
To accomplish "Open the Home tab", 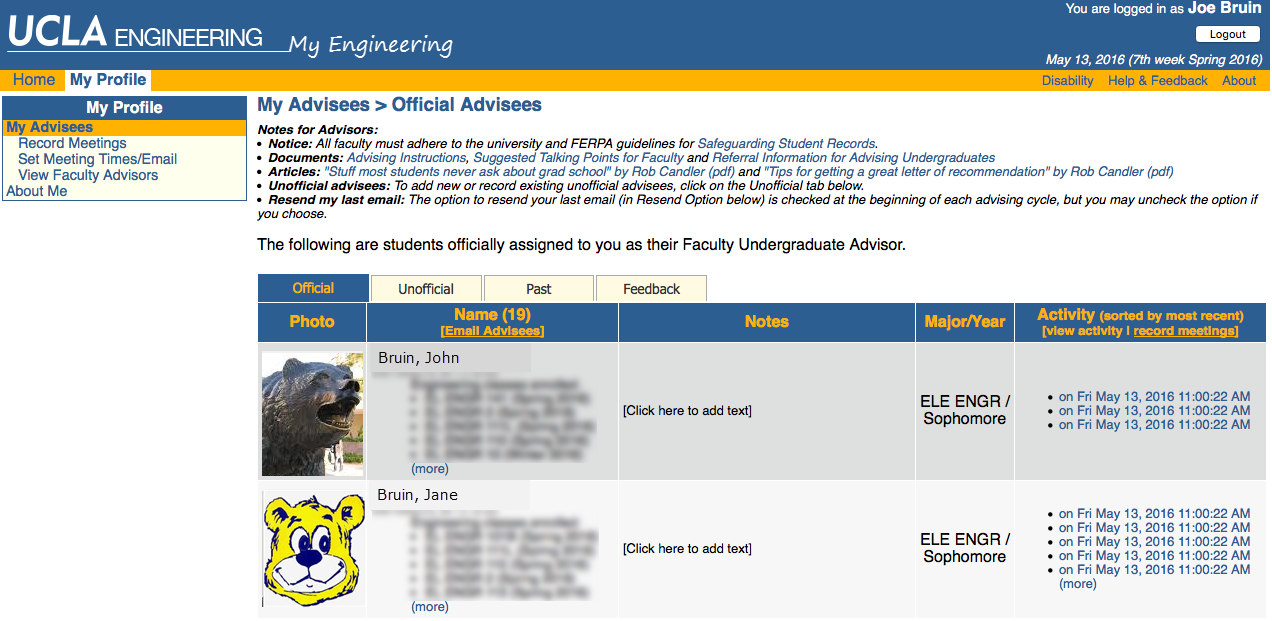I will 34,80.
